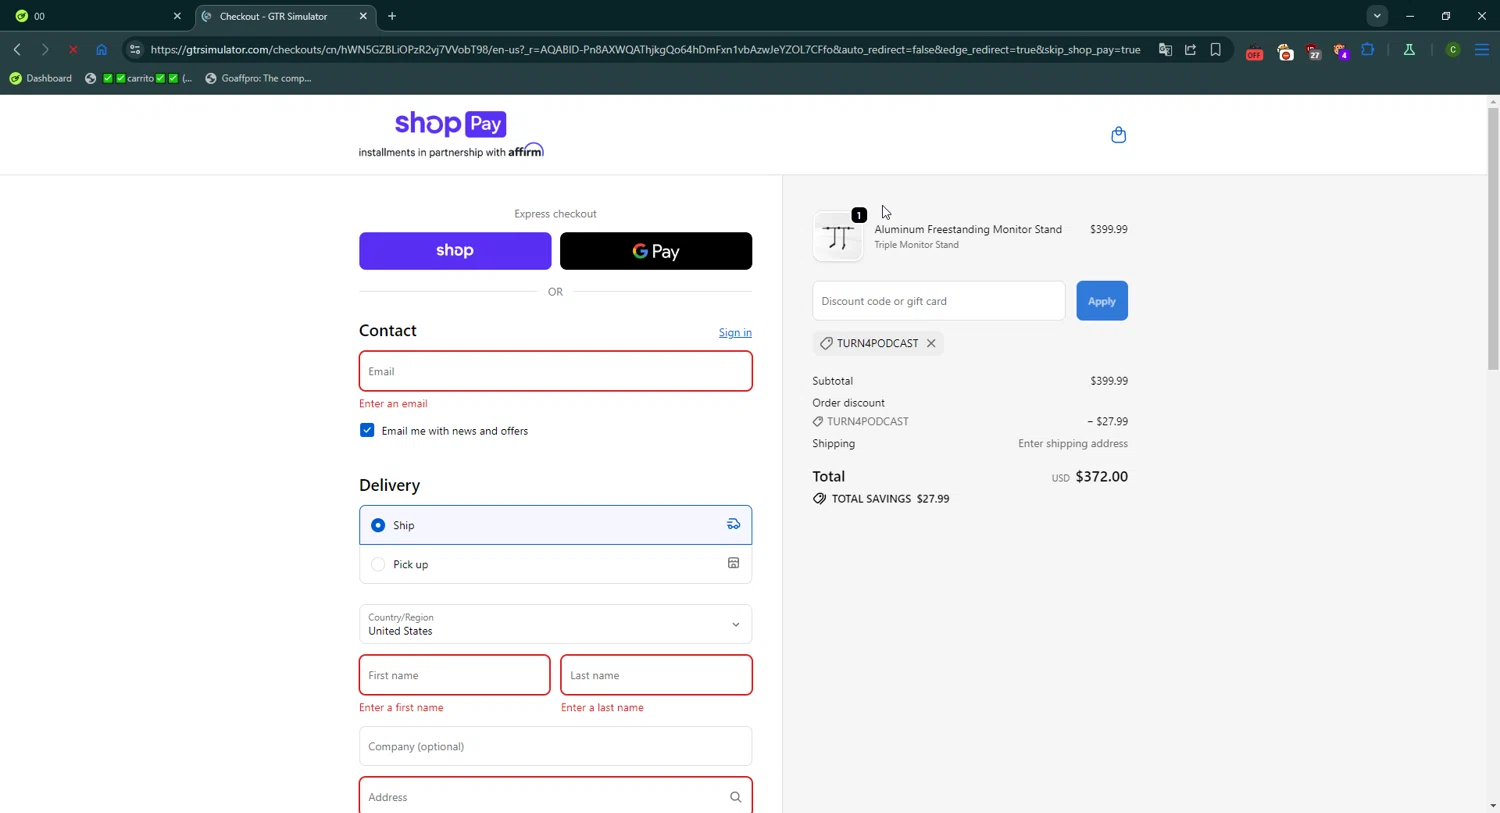Open the extension showing red OFF badge
The image size is (1500, 813).
(x=1254, y=51)
